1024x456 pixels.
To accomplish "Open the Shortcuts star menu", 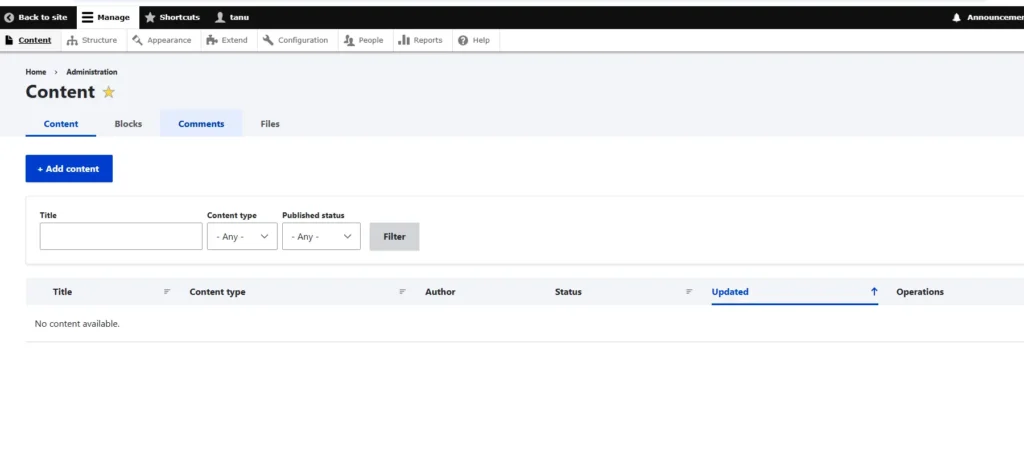I will click(172, 18).
